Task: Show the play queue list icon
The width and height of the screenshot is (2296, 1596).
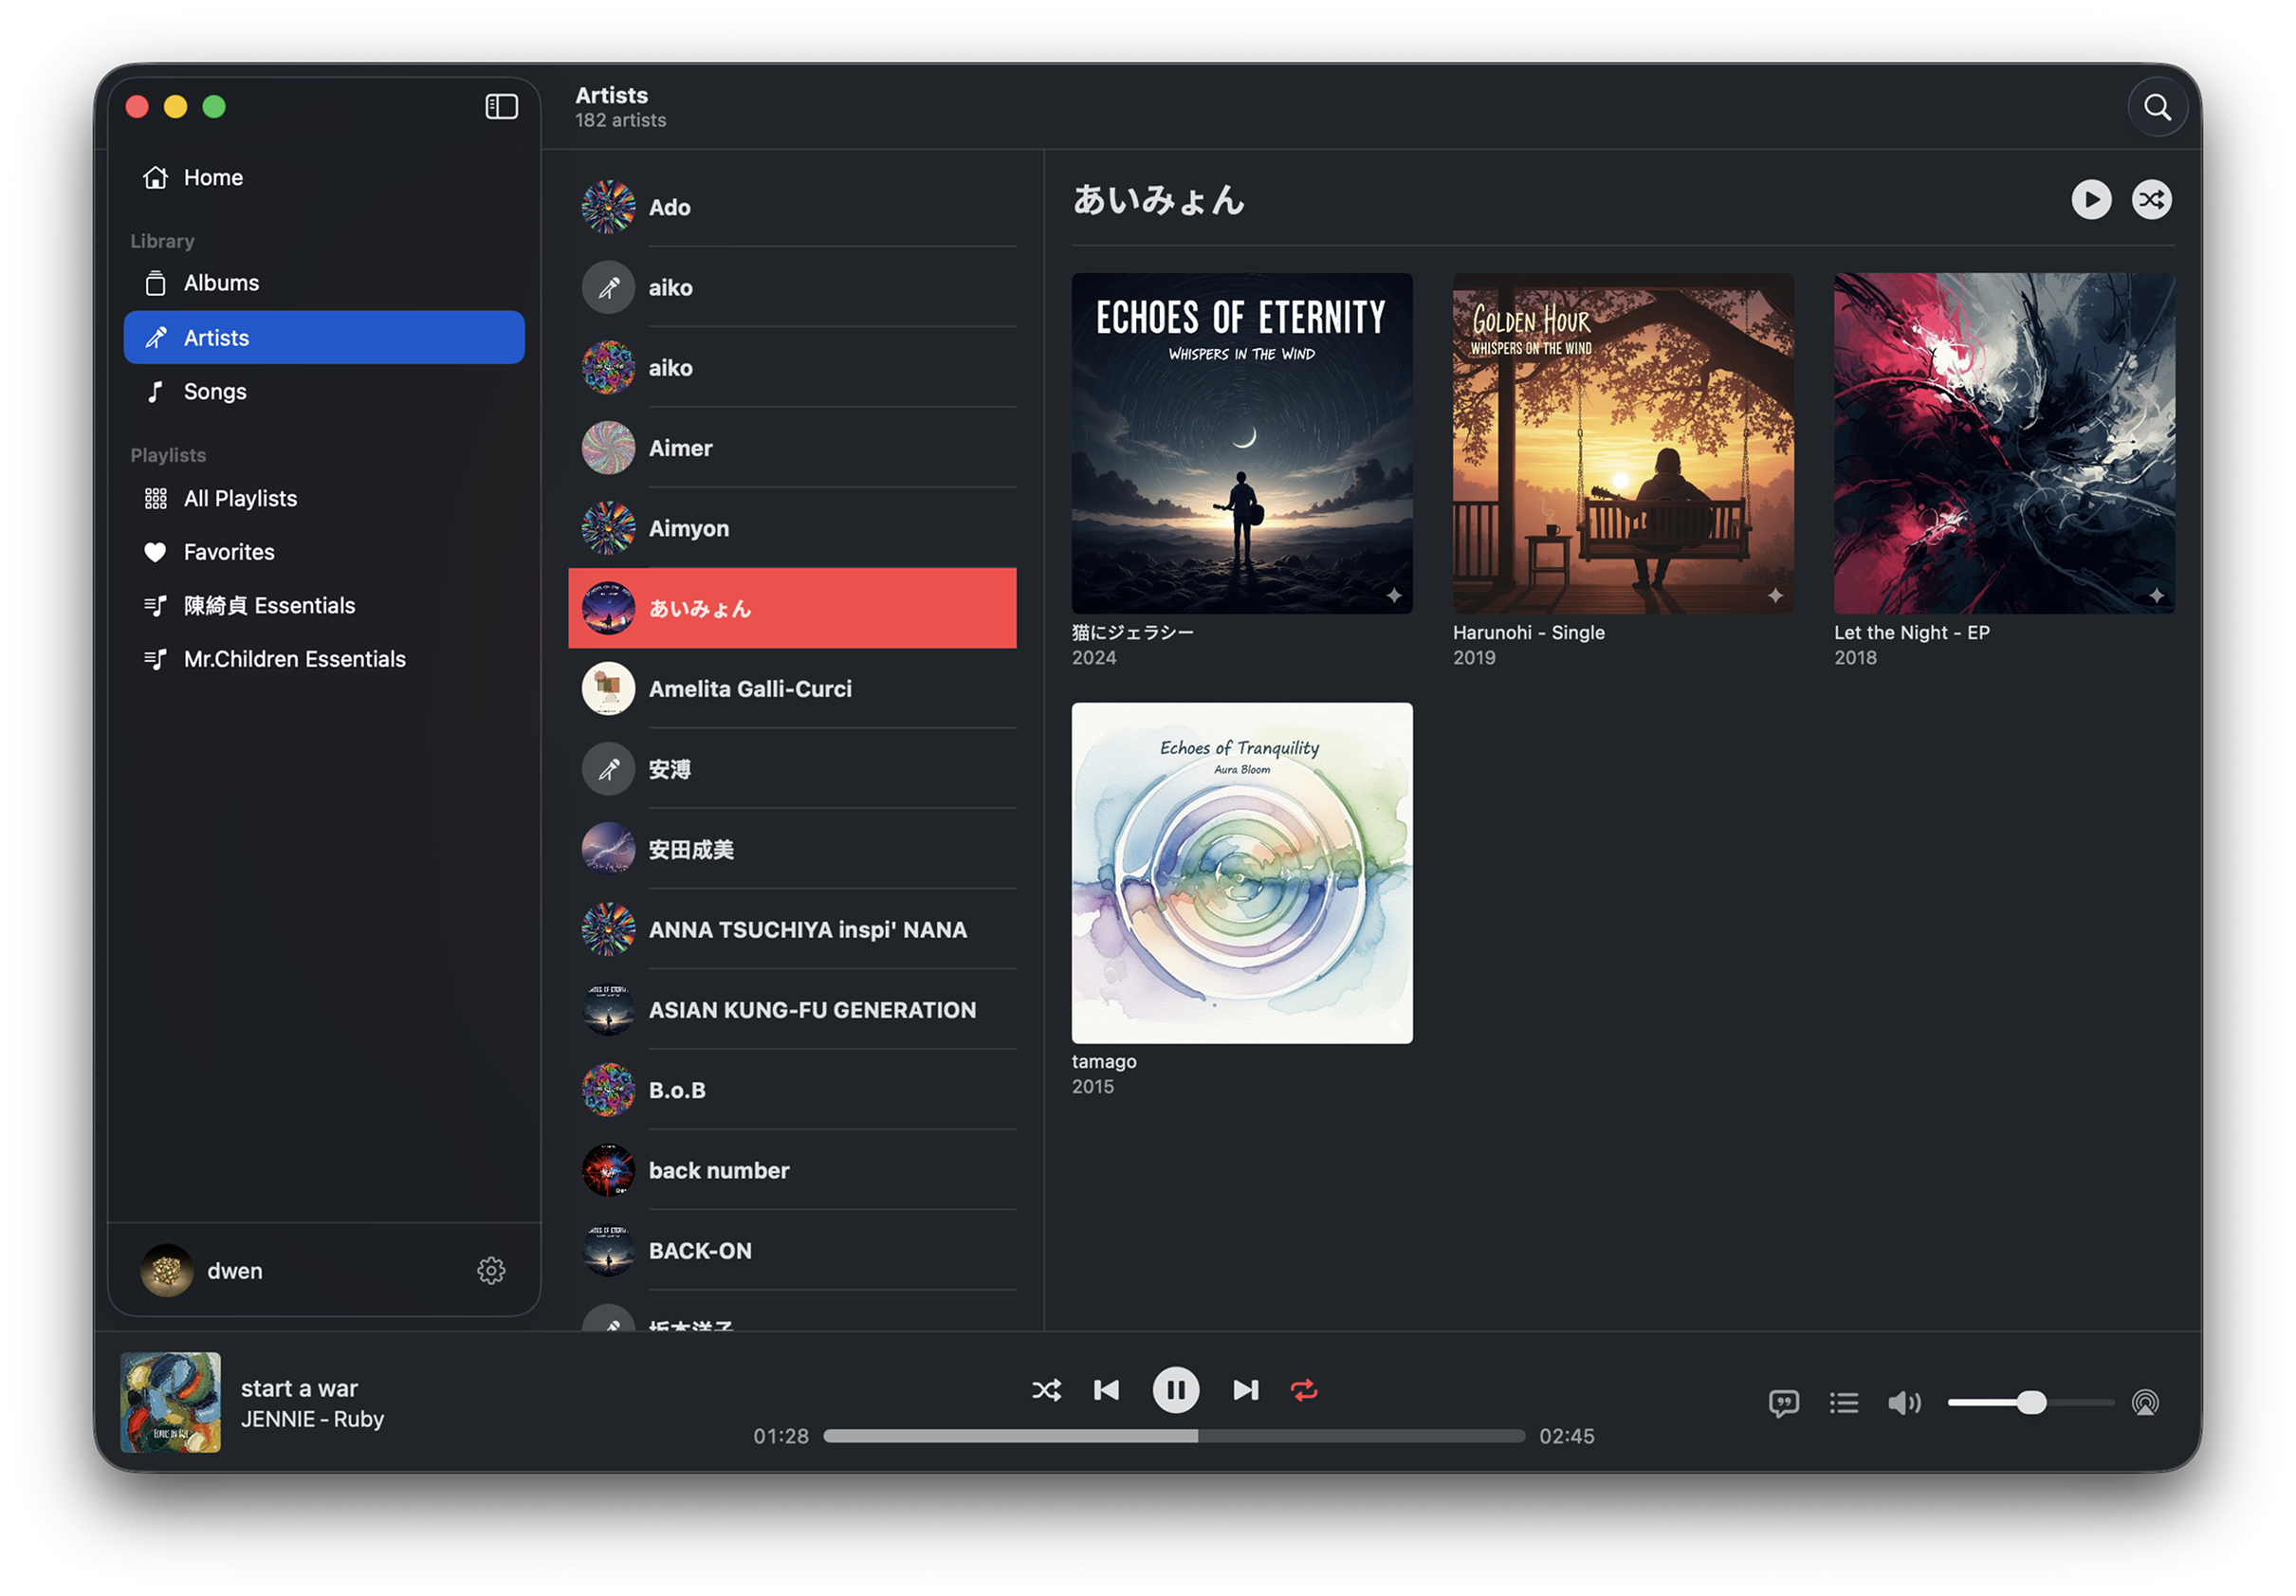Action: [x=1843, y=1403]
